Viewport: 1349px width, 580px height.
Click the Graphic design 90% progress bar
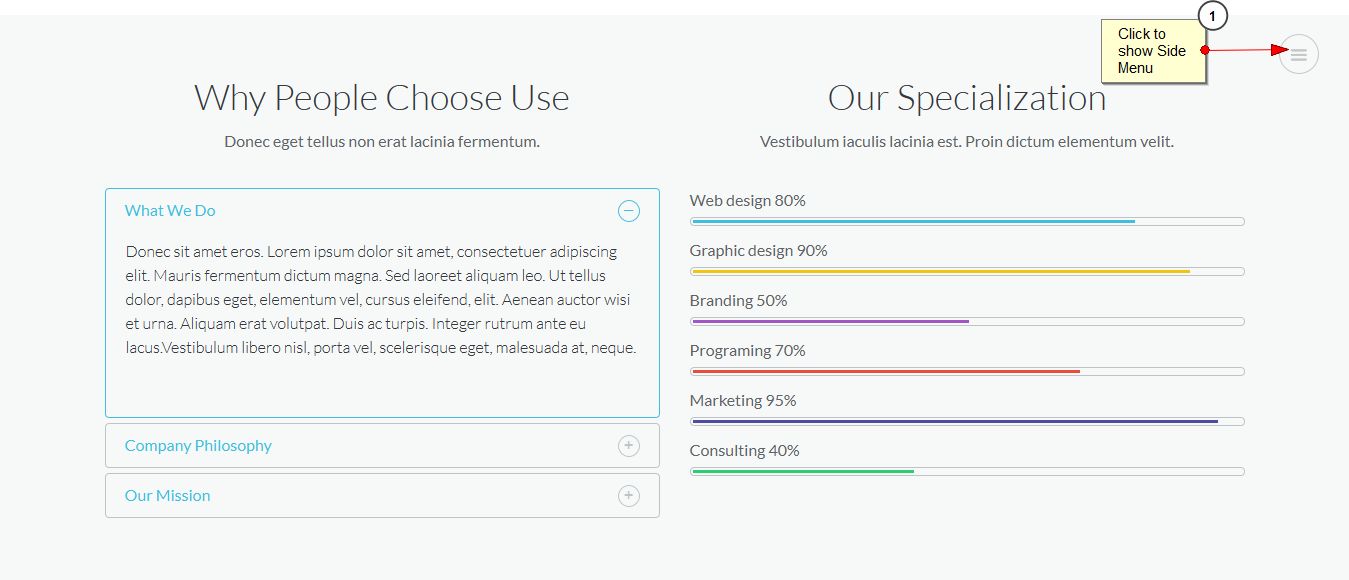(x=967, y=271)
